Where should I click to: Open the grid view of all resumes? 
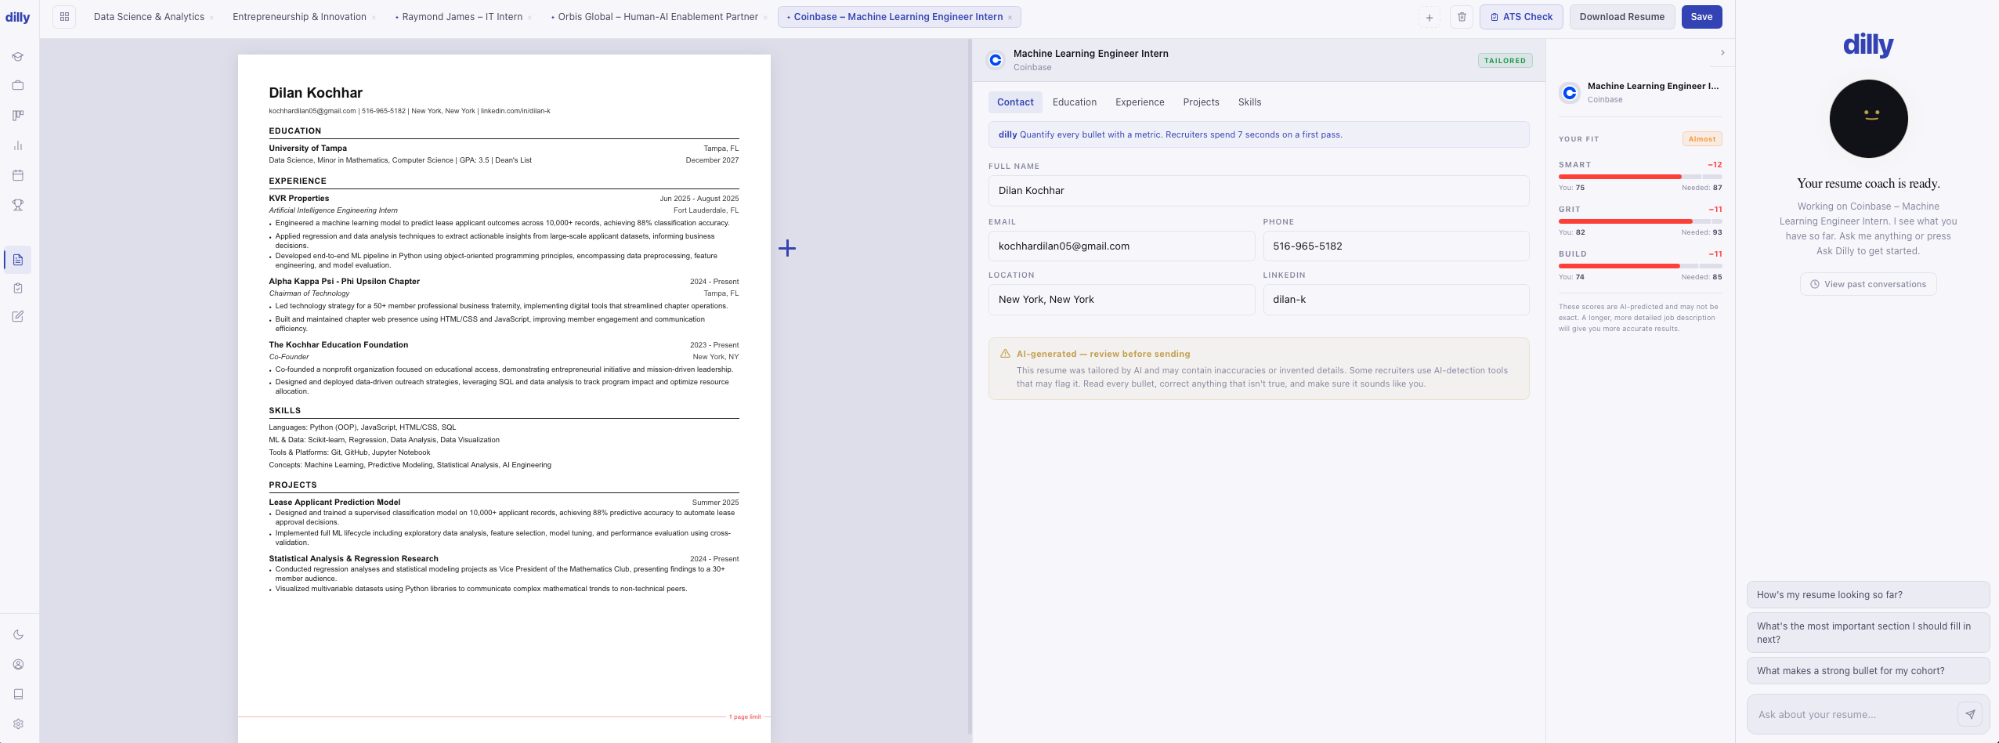[x=64, y=17]
